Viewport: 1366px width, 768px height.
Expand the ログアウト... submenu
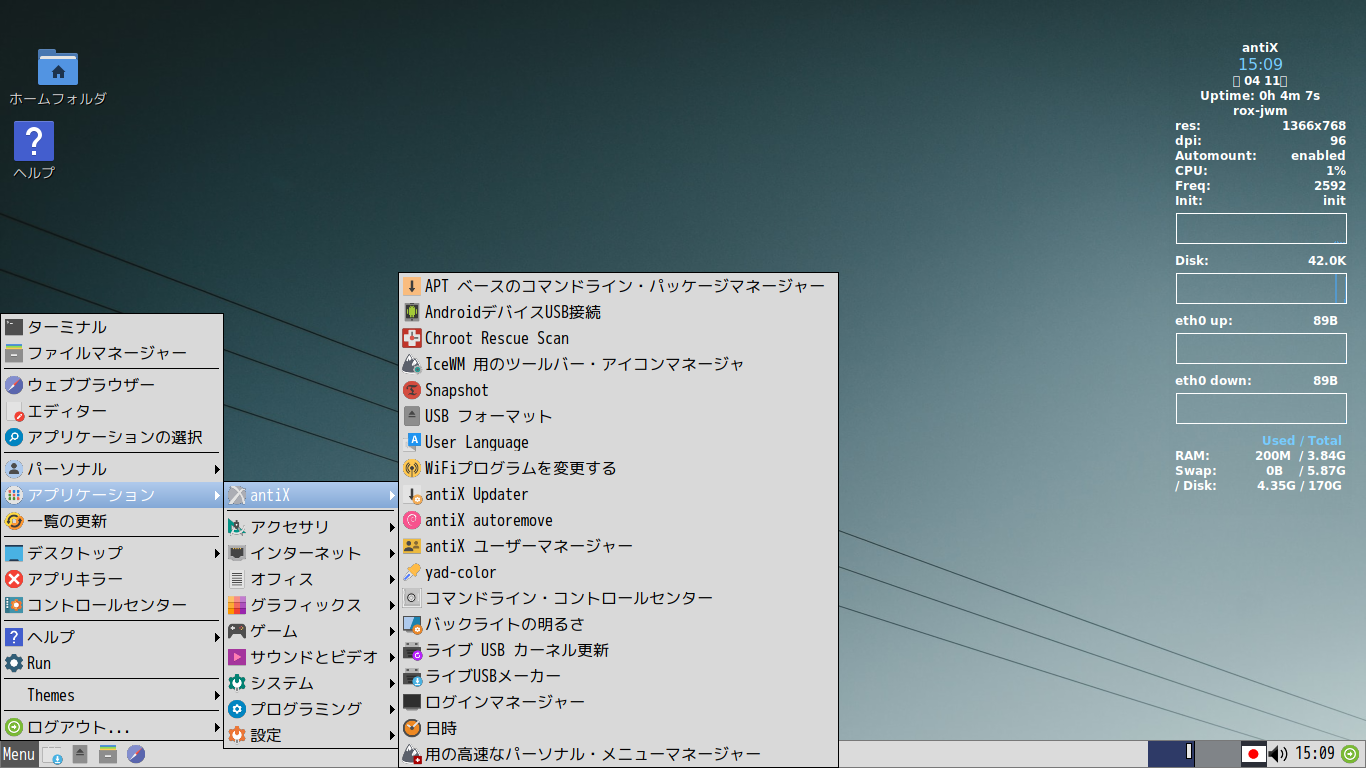112,727
